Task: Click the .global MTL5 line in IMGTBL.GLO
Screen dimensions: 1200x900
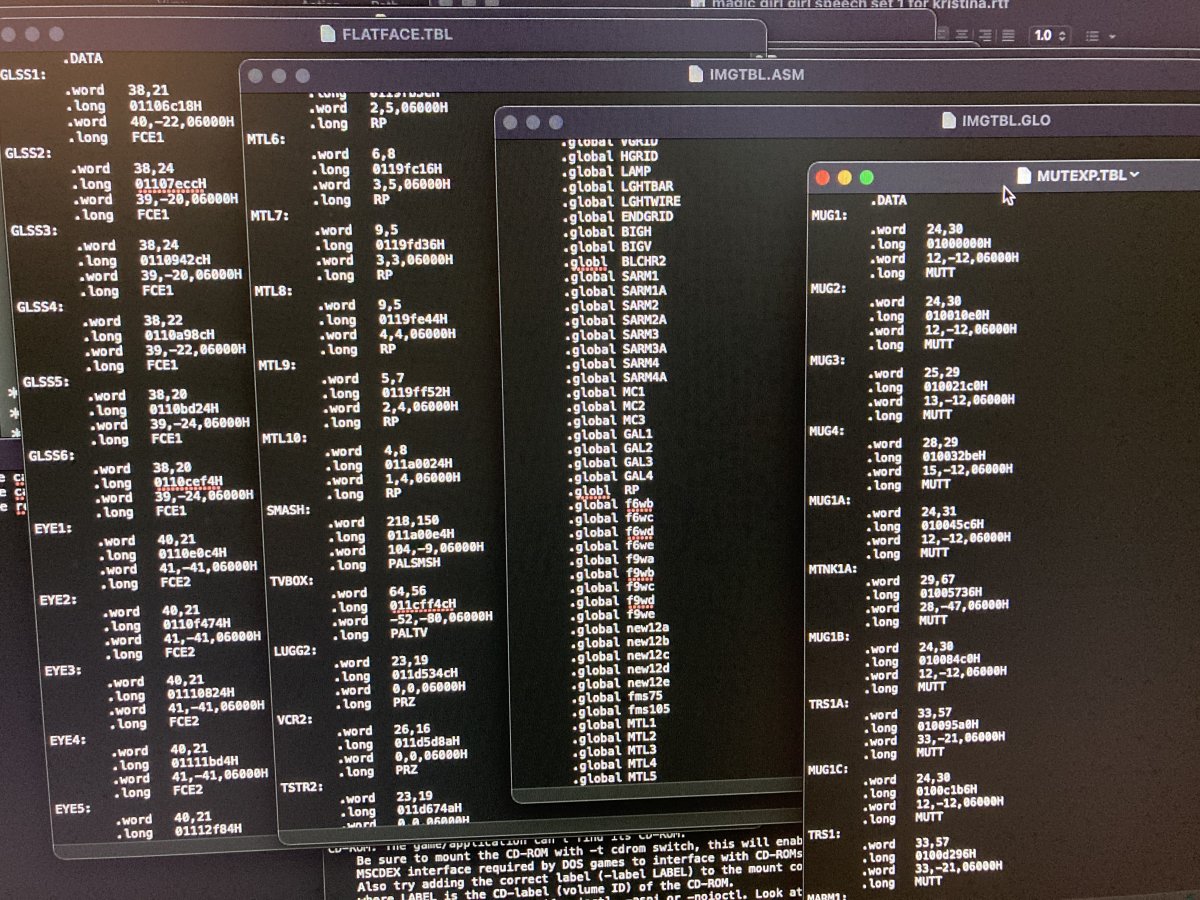Action: point(616,777)
